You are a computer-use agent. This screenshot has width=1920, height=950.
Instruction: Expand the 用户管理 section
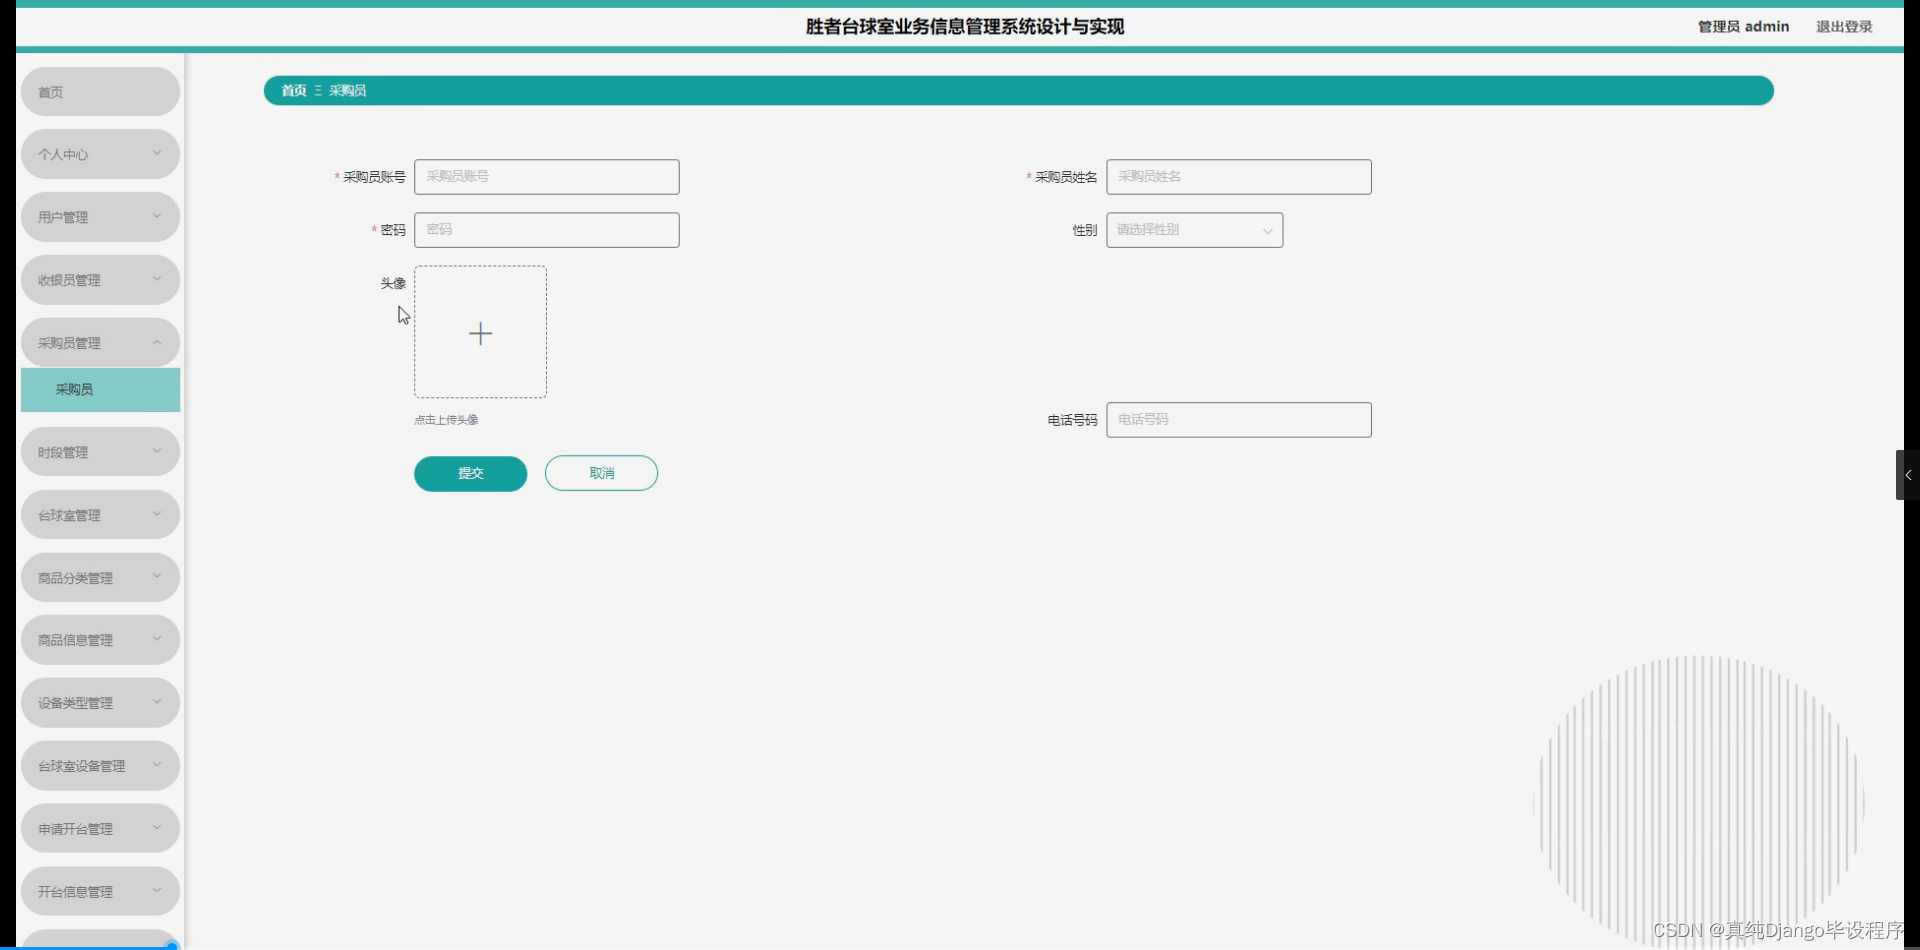tap(99, 216)
